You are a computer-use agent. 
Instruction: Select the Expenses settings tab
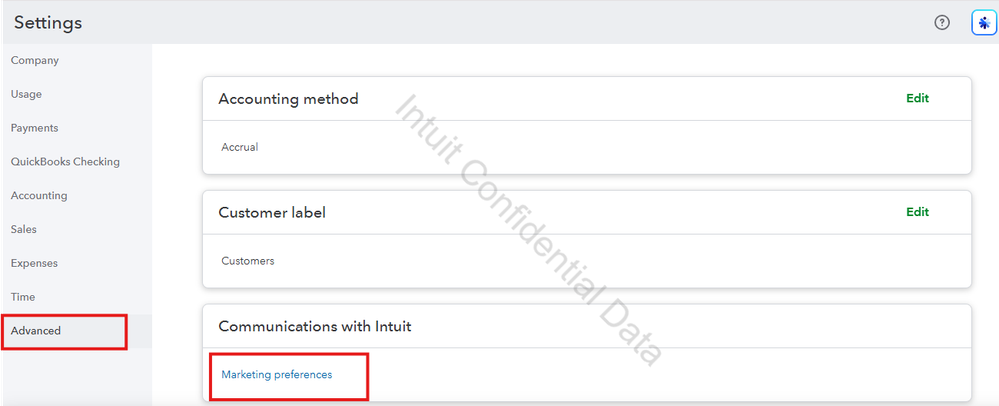(35, 263)
